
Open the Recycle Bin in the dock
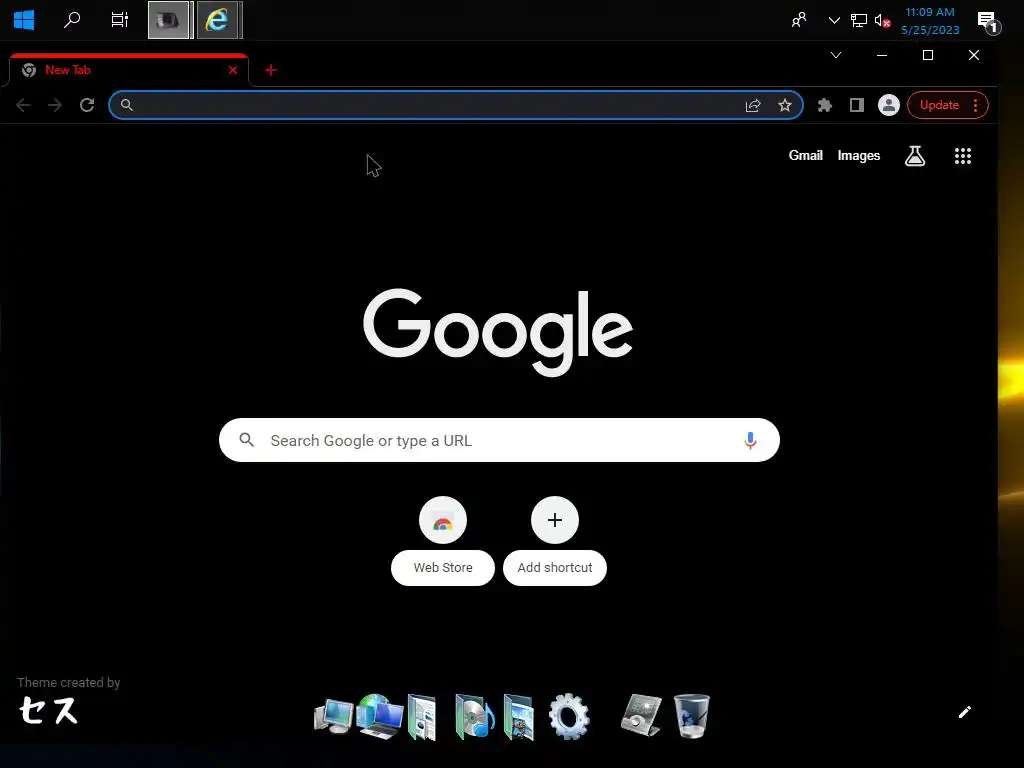pyautogui.click(x=692, y=716)
